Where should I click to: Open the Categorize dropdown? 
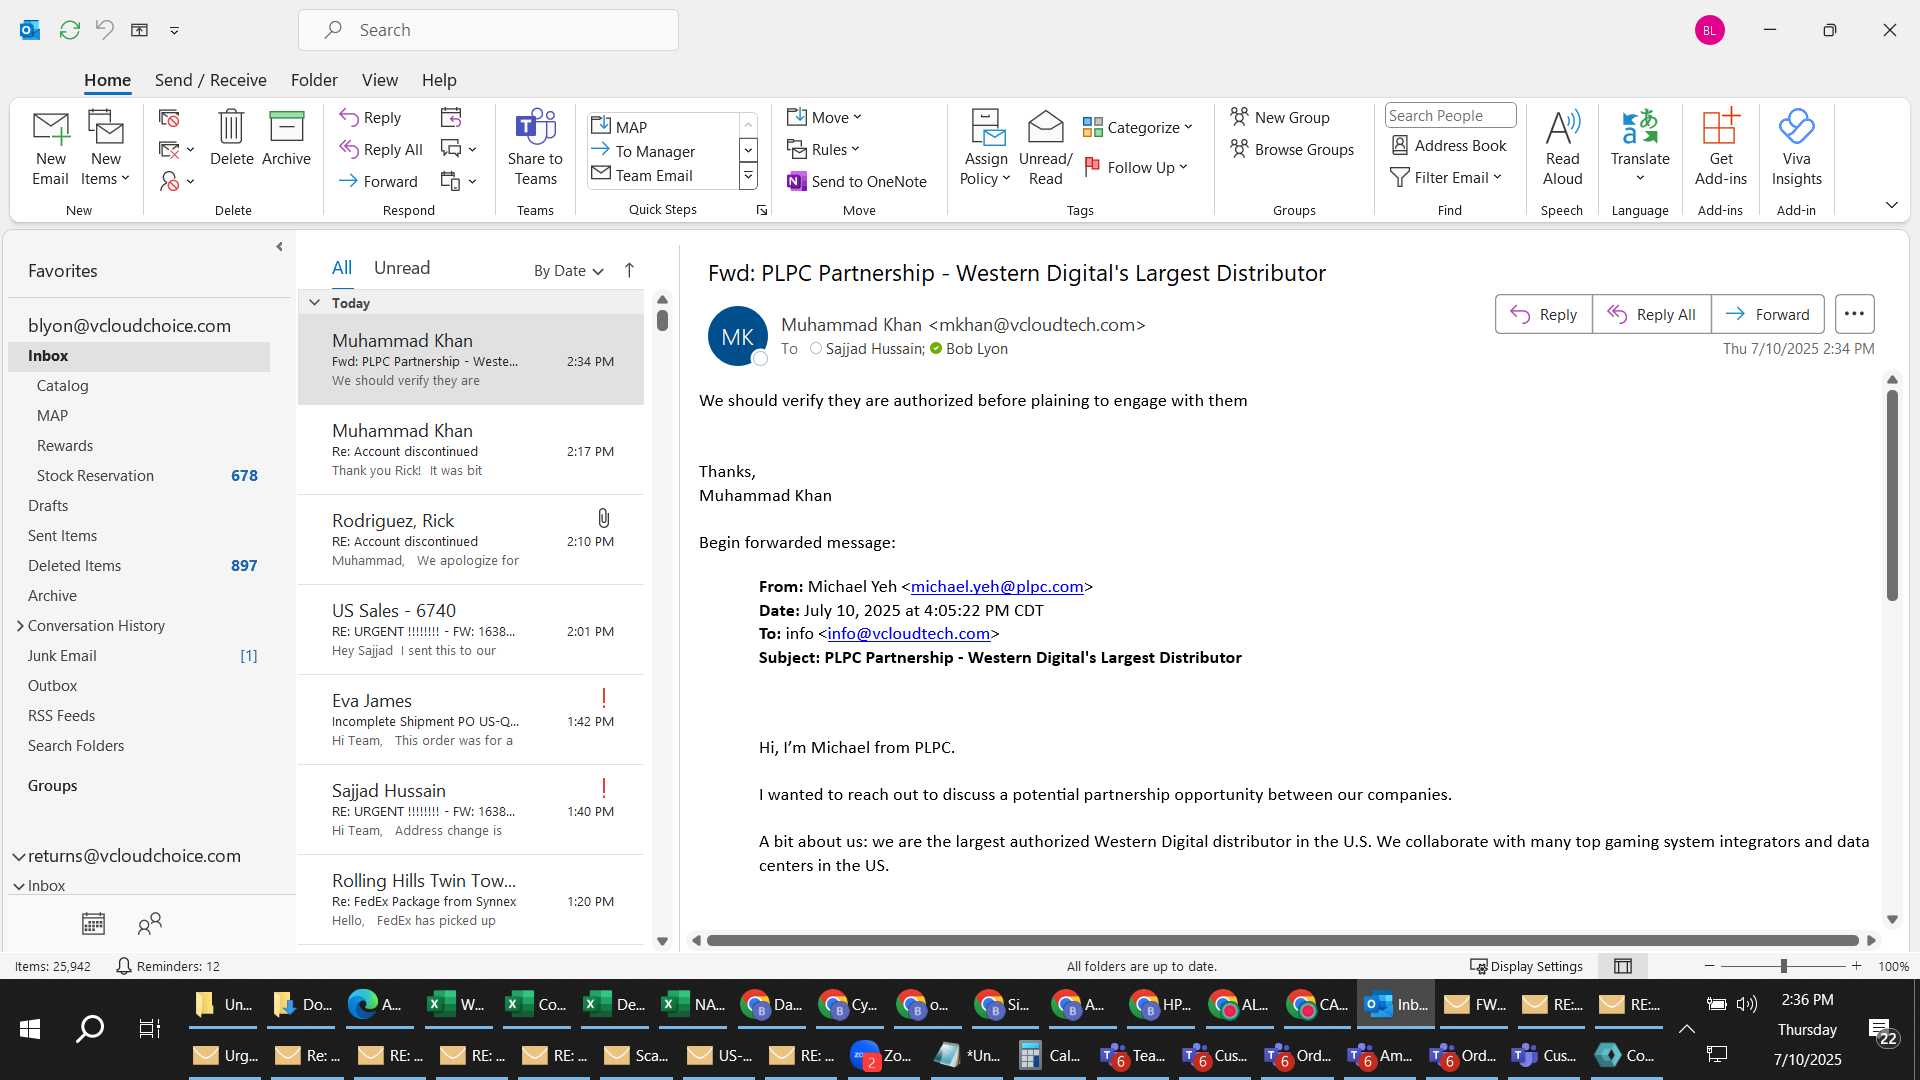click(x=1138, y=127)
